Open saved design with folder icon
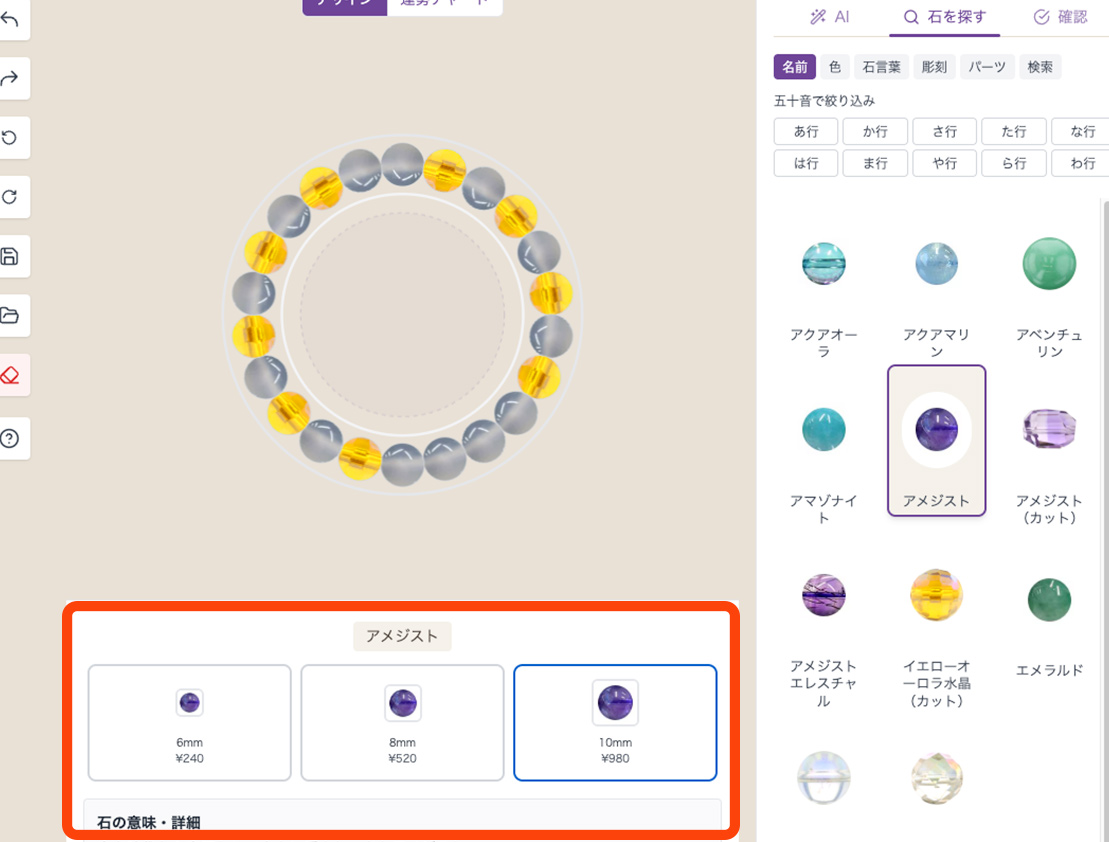 click(x=10, y=316)
